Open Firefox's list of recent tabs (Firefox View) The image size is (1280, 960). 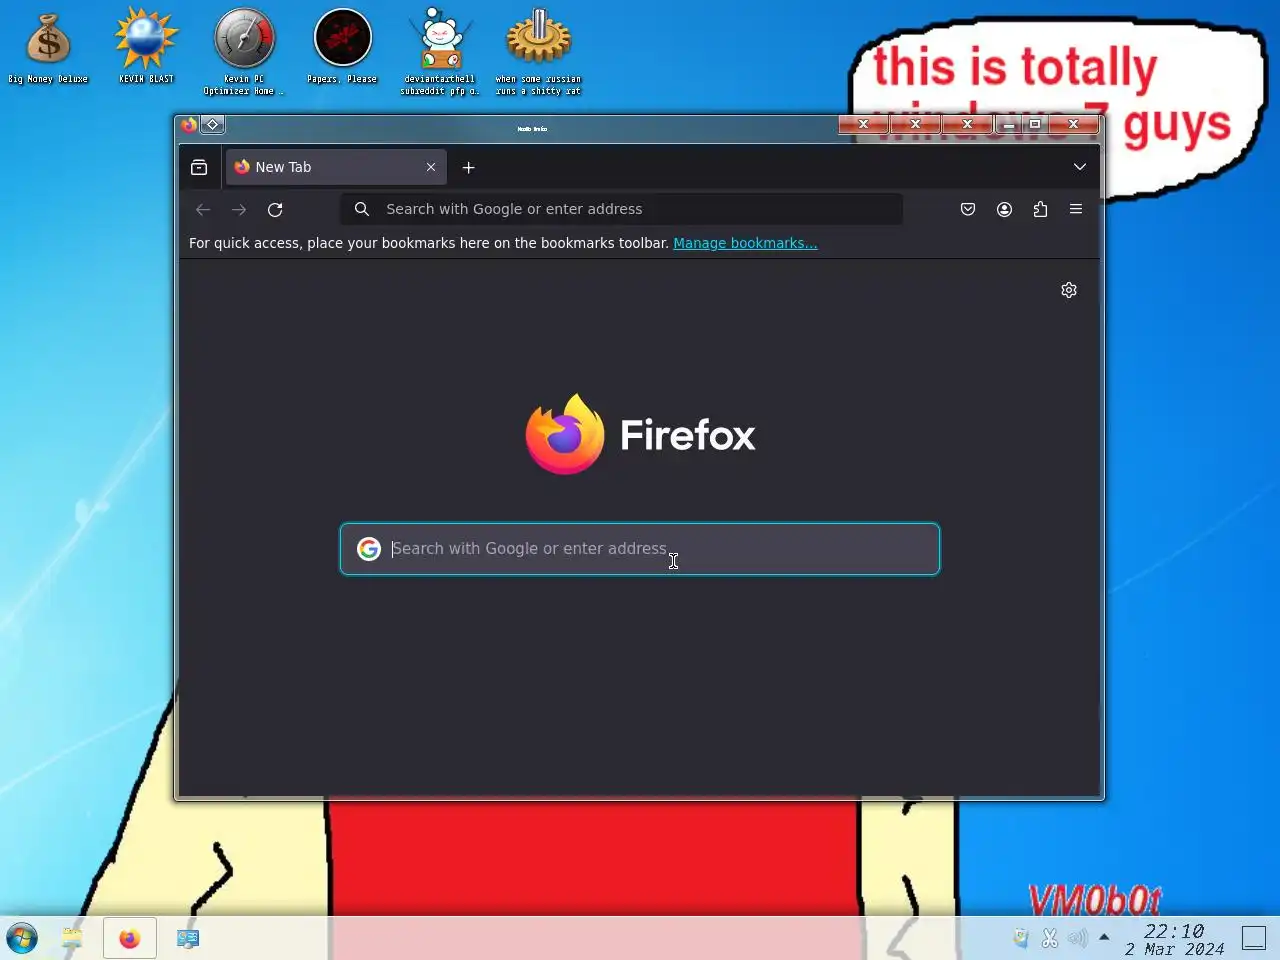point(199,167)
